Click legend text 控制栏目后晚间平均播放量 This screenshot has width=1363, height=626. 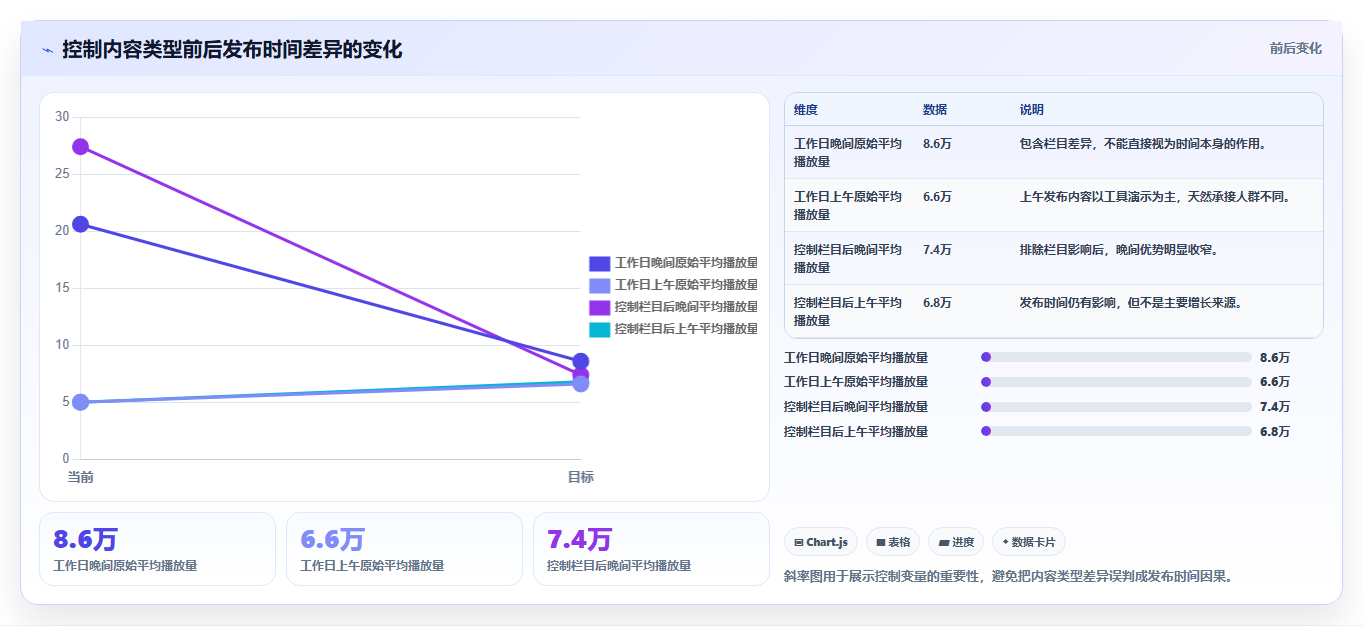pyautogui.click(x=686, y=307)
